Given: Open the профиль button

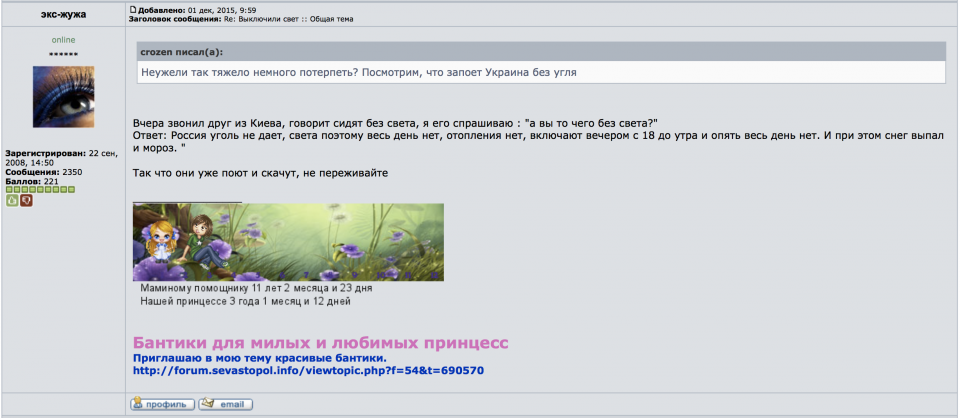Looking at the screenshot, I should tap(161, 404).
